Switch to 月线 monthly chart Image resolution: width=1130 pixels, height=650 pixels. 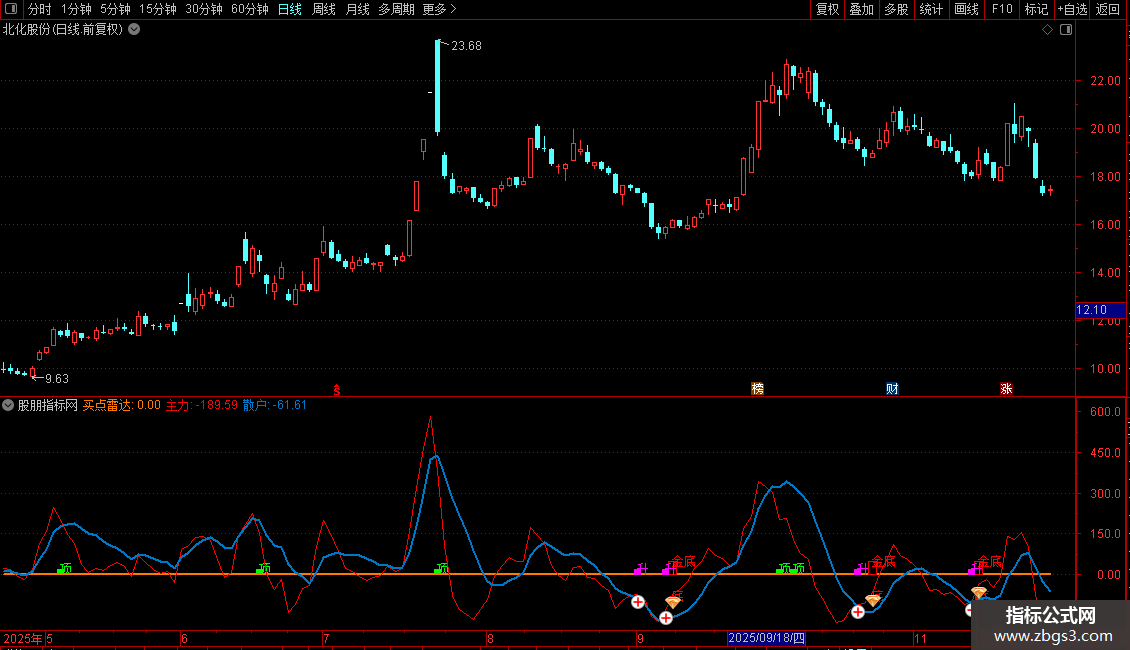click(x=357, y=9)
